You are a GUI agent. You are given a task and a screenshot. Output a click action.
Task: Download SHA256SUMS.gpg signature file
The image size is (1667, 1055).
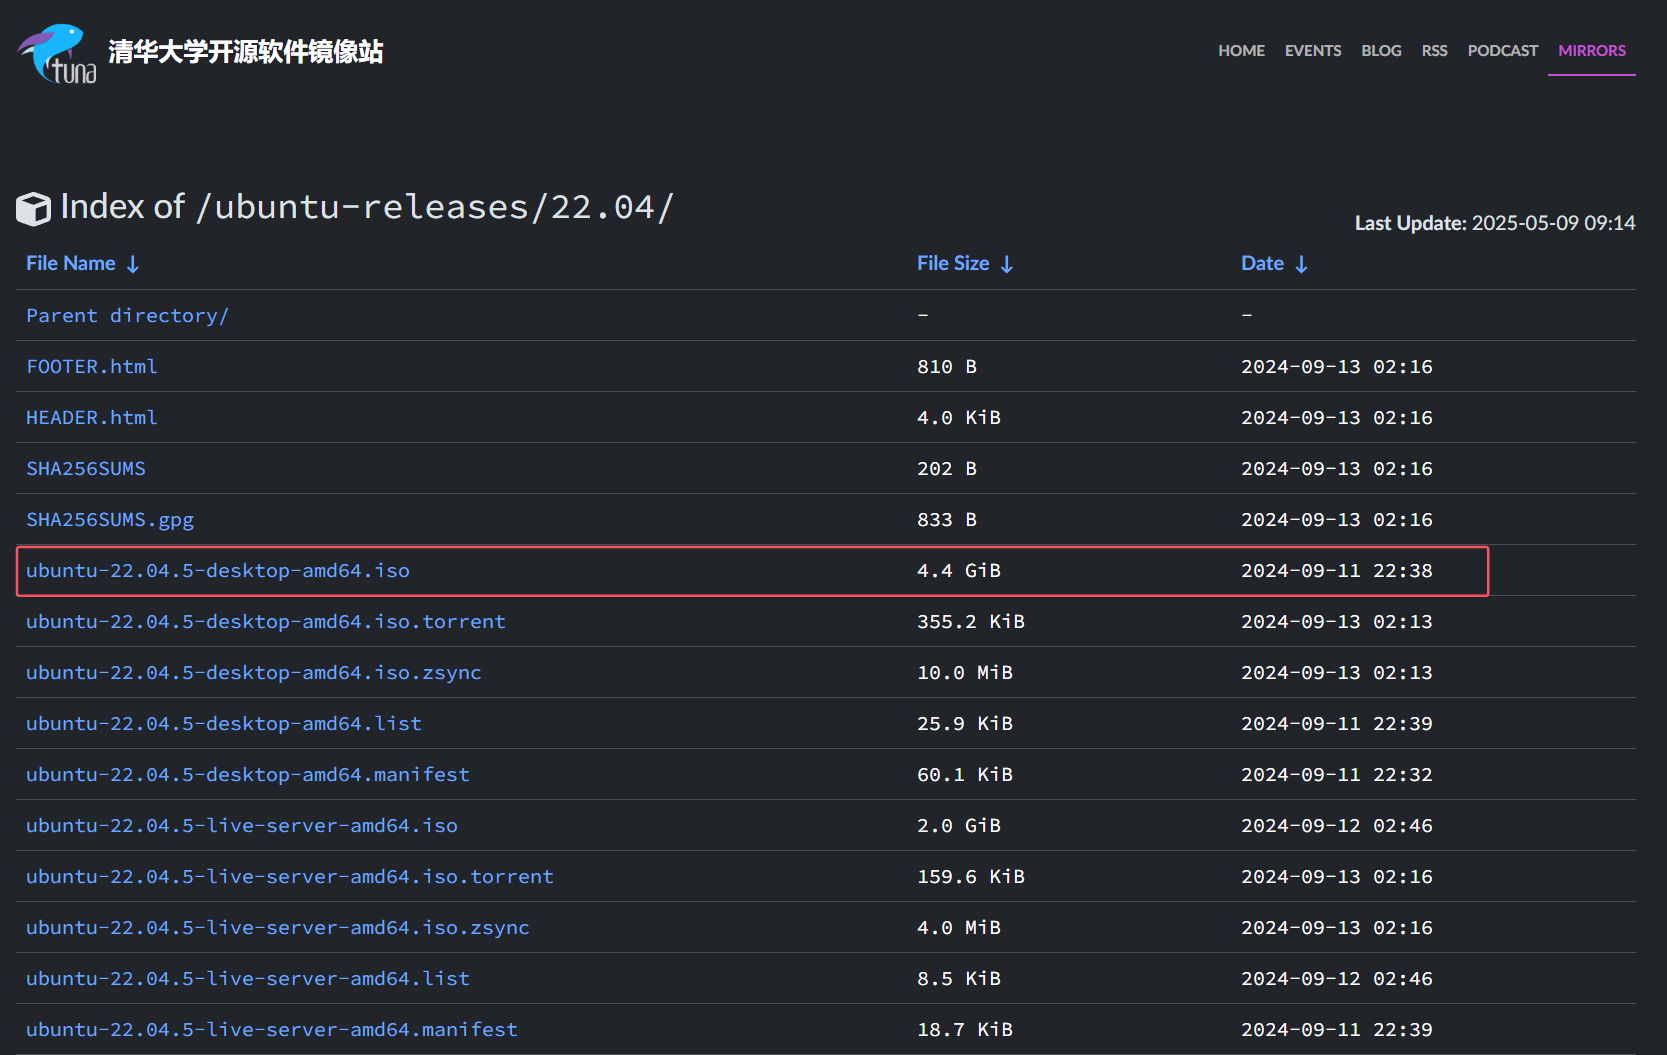(110, 520)
